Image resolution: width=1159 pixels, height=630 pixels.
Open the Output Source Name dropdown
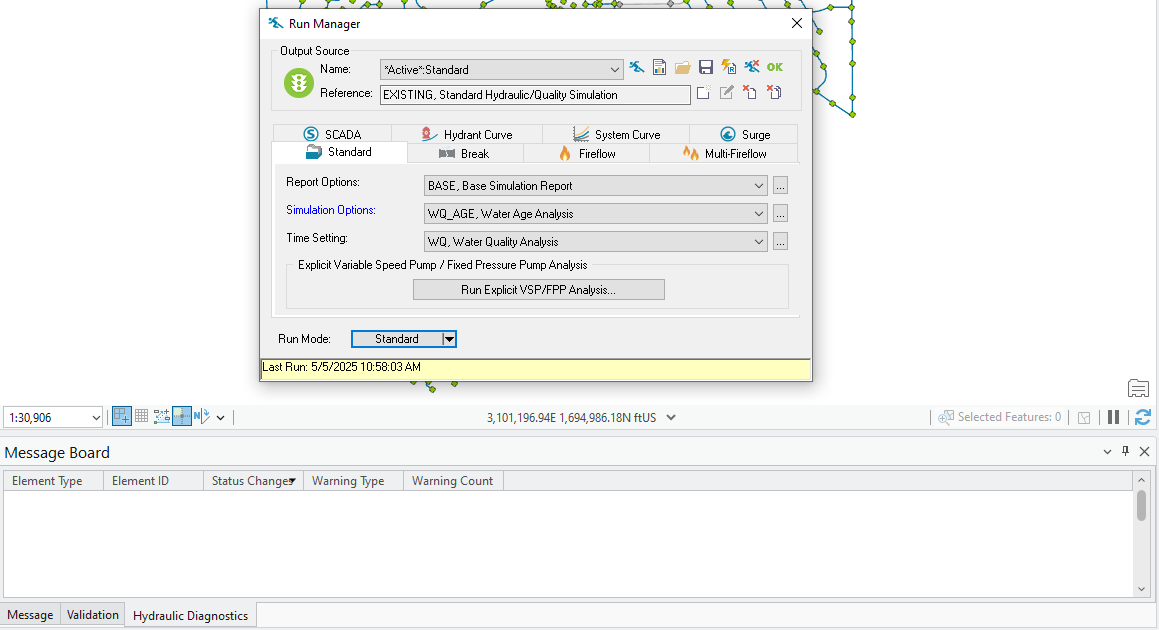tap(614, 70)
